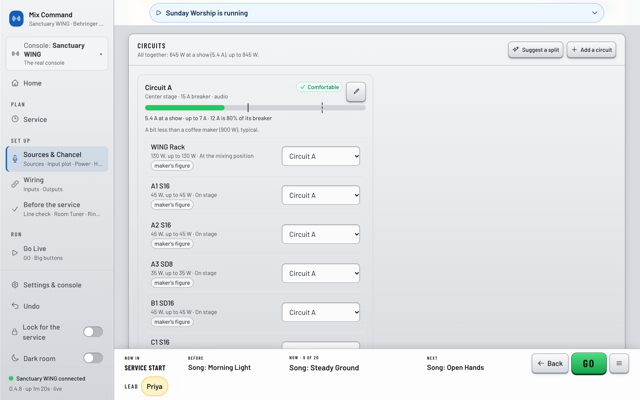640x400 pixels.
Task: Click Undo in the sidebar
Action: pos(57,306)
